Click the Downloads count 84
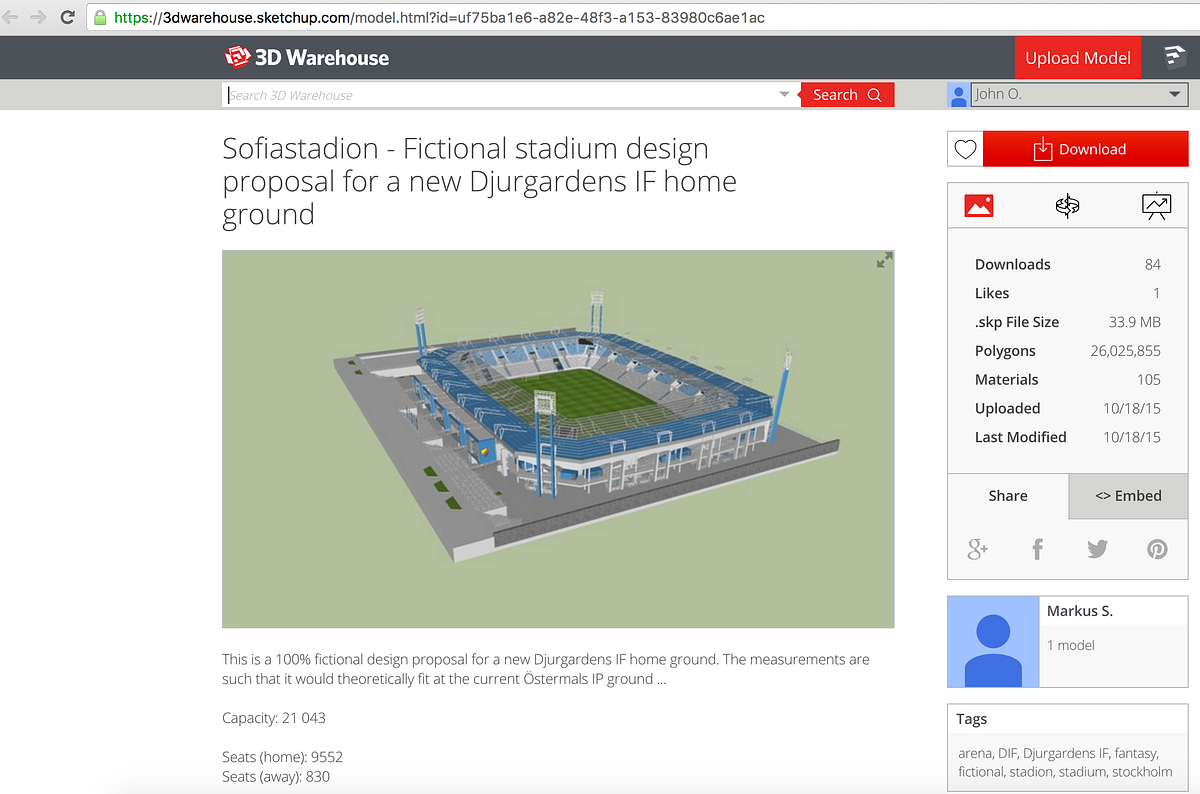 pos(1153,264)
